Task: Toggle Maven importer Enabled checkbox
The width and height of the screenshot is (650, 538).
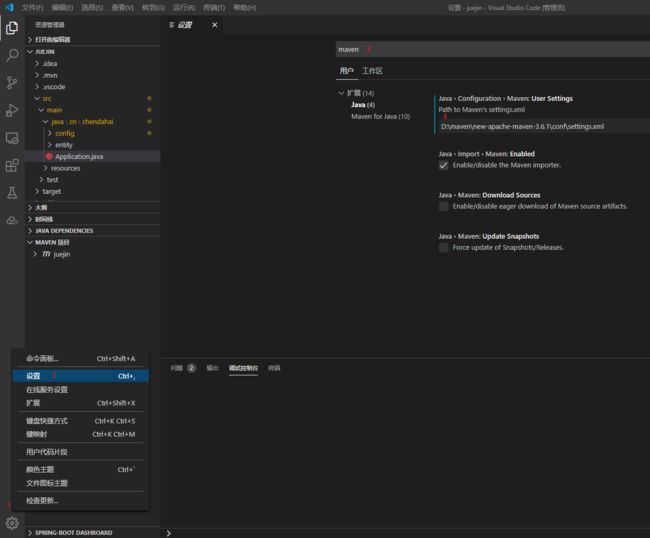Action: 444,165
